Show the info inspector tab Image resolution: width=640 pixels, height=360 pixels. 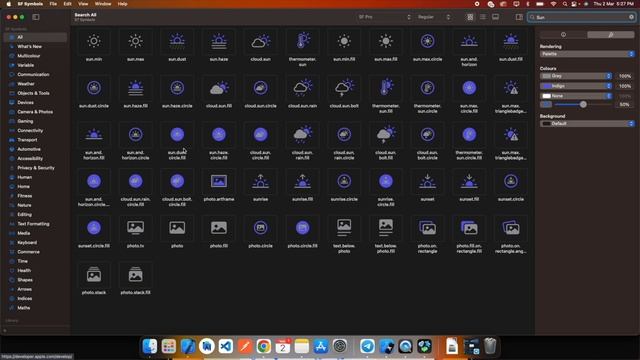click(x=563, y=35)
